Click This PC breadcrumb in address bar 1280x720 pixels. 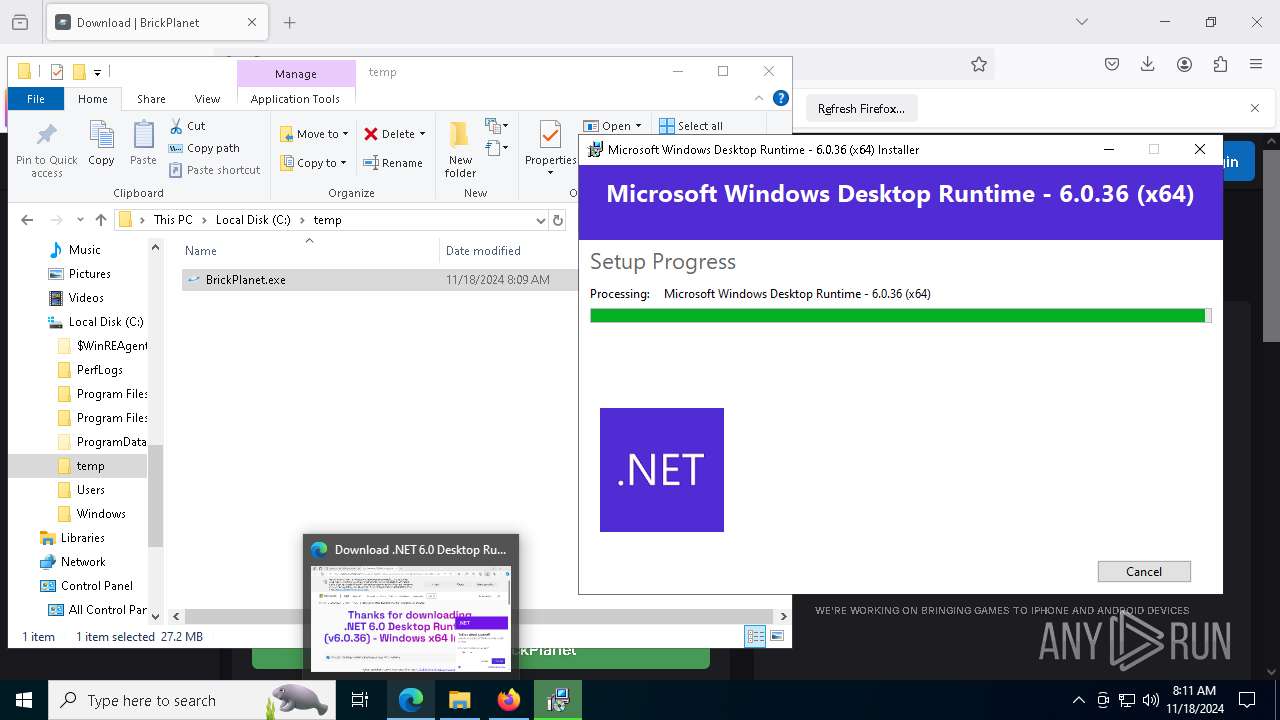click(173, 220)
